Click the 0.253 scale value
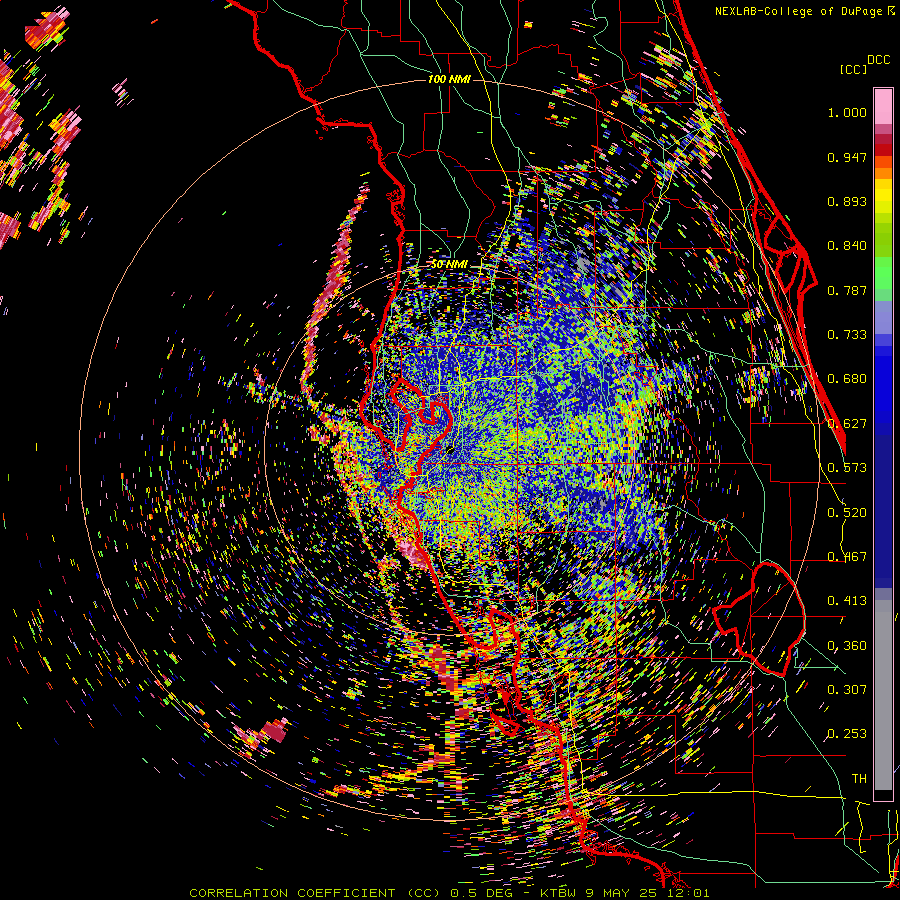 tap(847, 734)
